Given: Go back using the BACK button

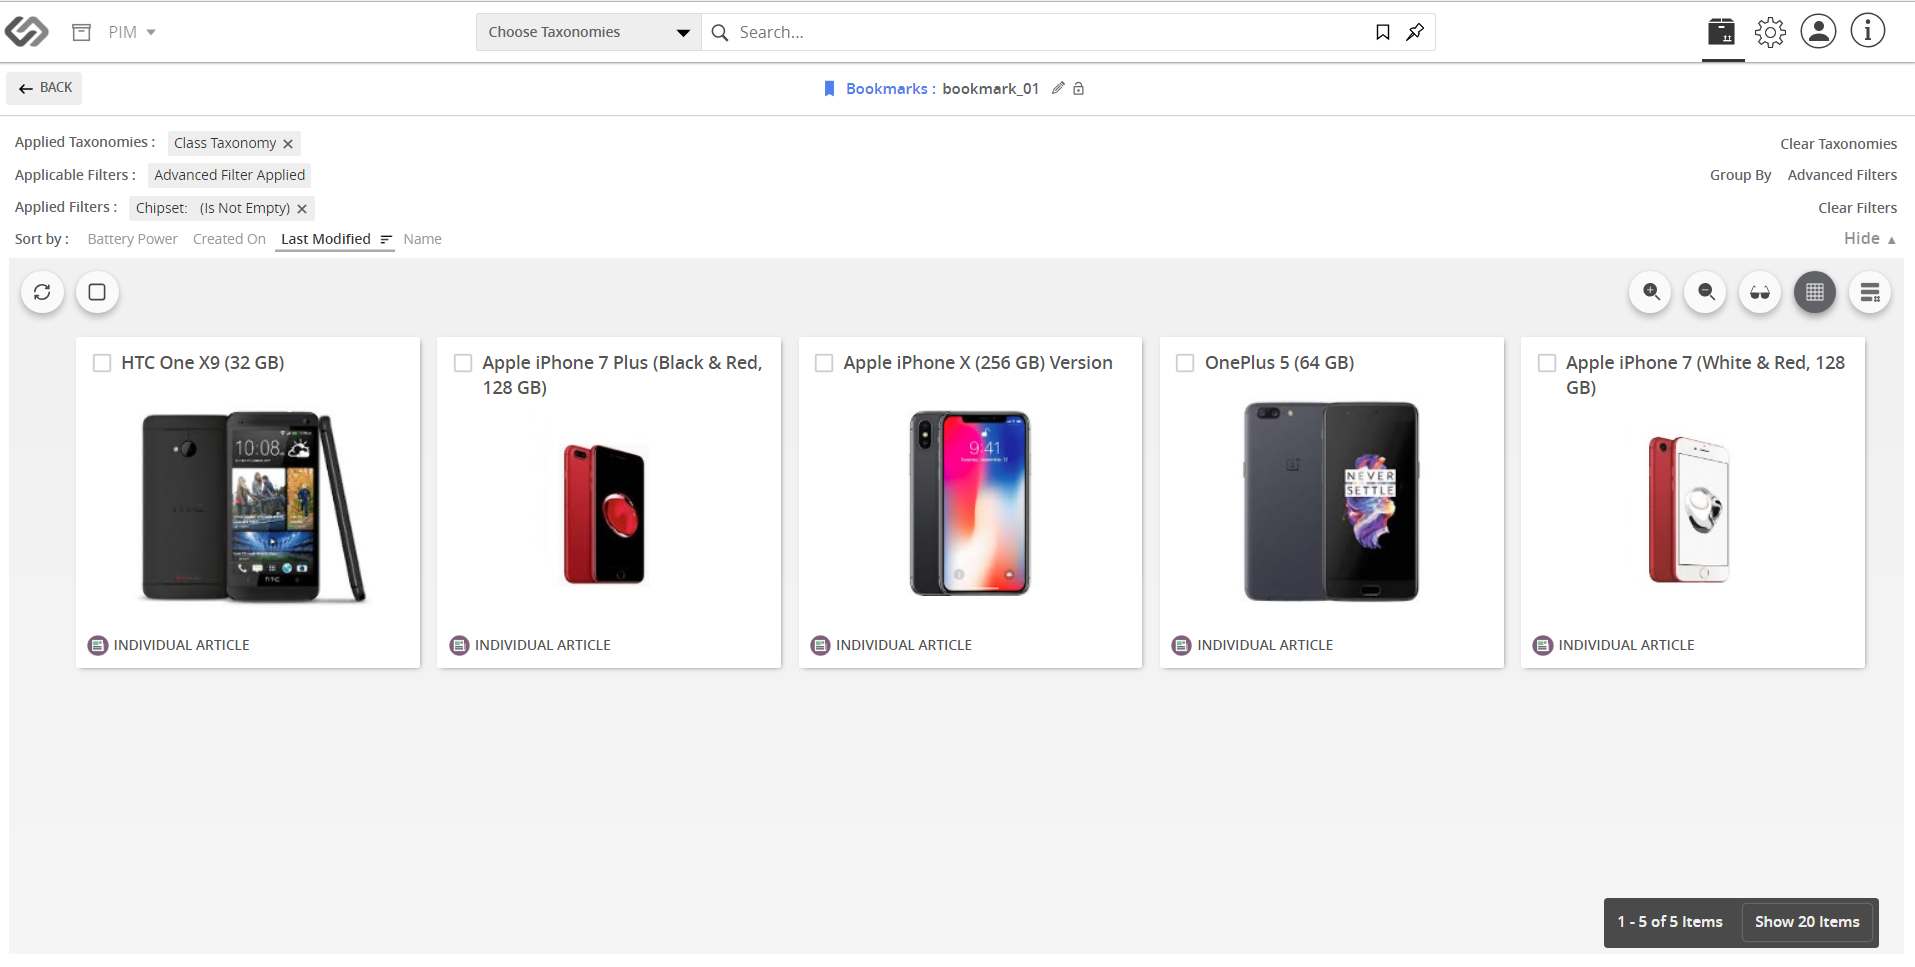Looking at the screenshot, I should point(45,88).
